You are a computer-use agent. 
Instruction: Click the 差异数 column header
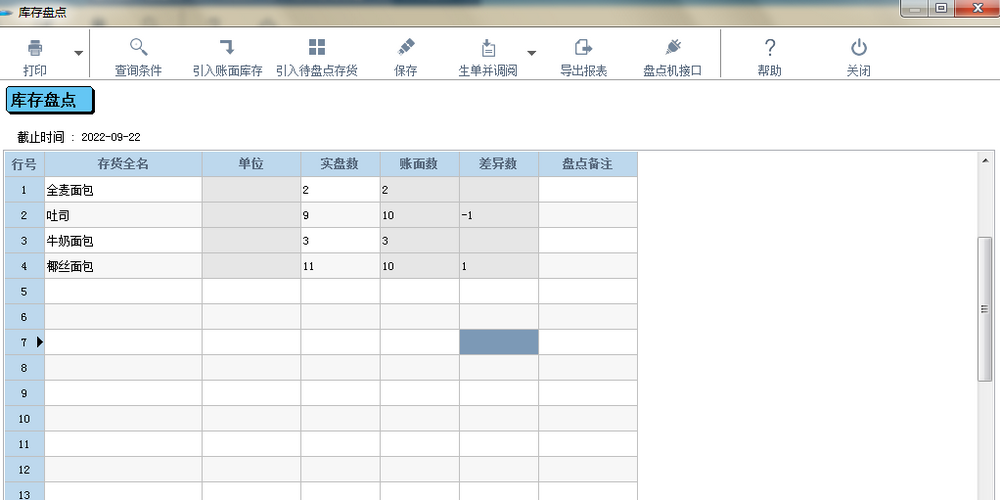498,164
